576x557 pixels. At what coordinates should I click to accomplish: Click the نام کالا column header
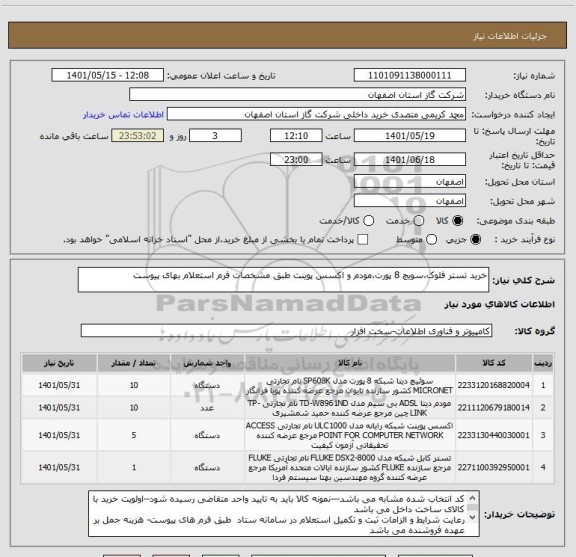(350, 363)
